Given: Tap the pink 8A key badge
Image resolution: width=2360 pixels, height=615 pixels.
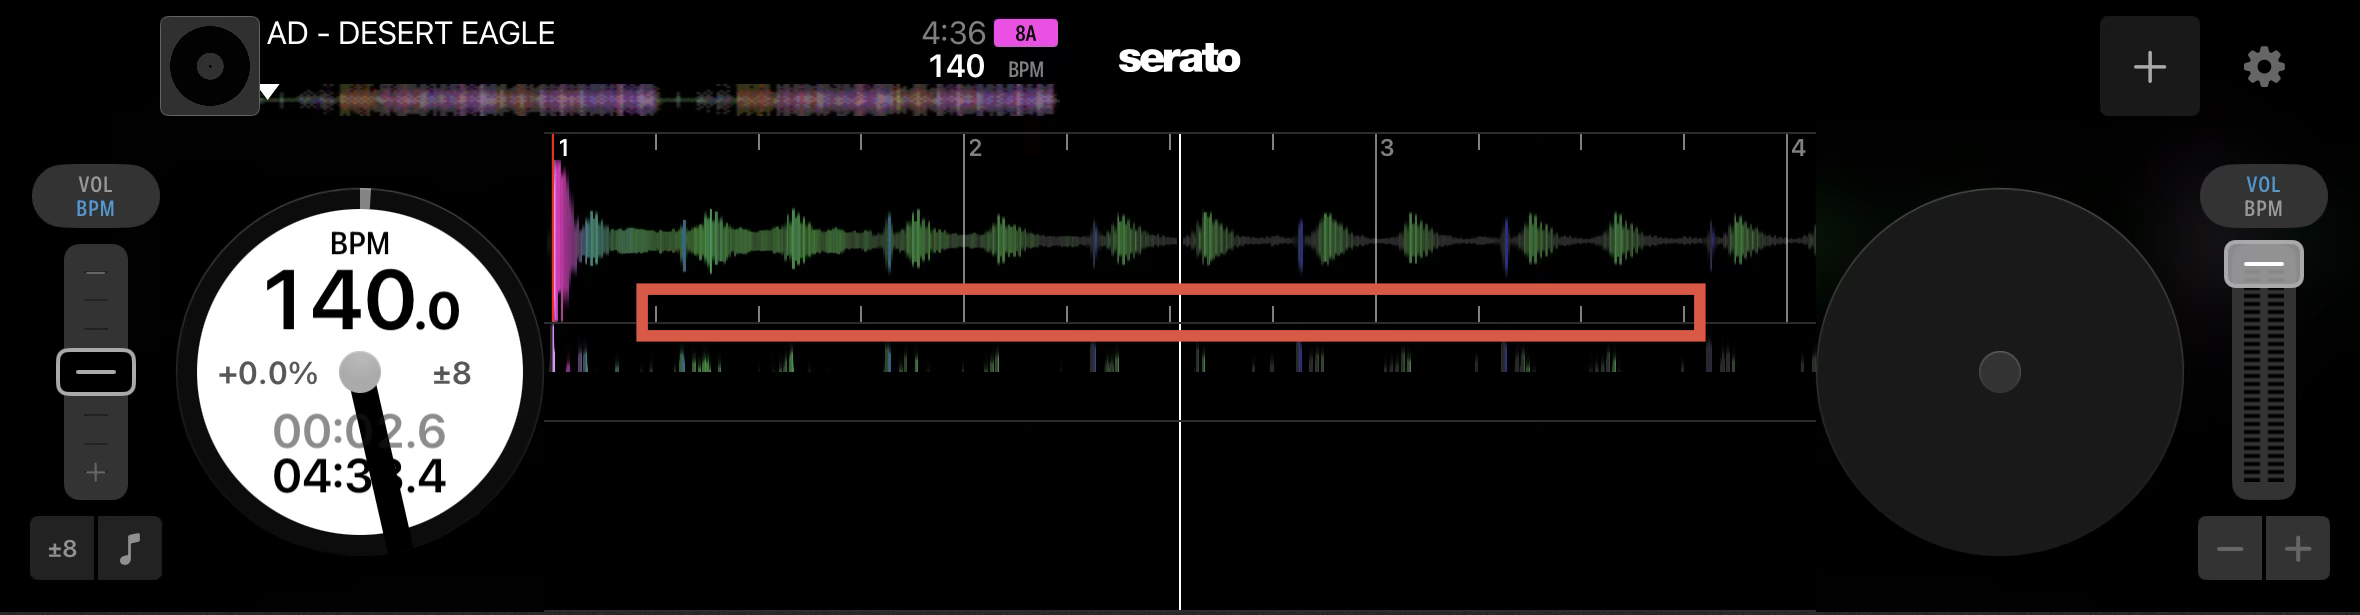Looking at the screenshot, I should pyautogui.click(x=1025, y=33).
